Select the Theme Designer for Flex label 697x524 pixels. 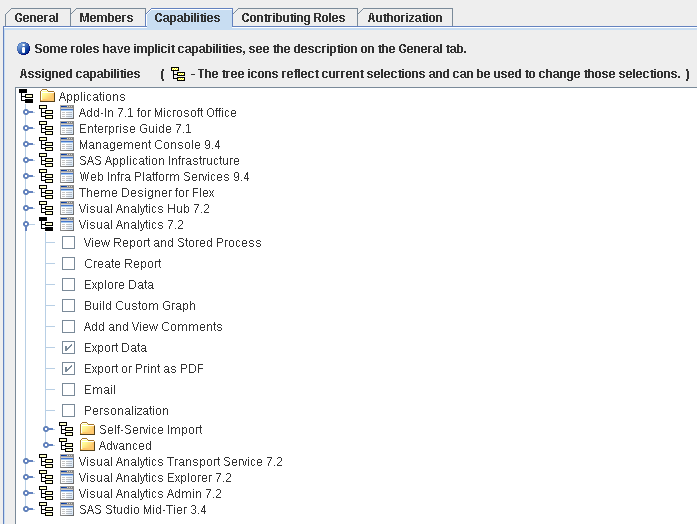[x=147, y=192]
